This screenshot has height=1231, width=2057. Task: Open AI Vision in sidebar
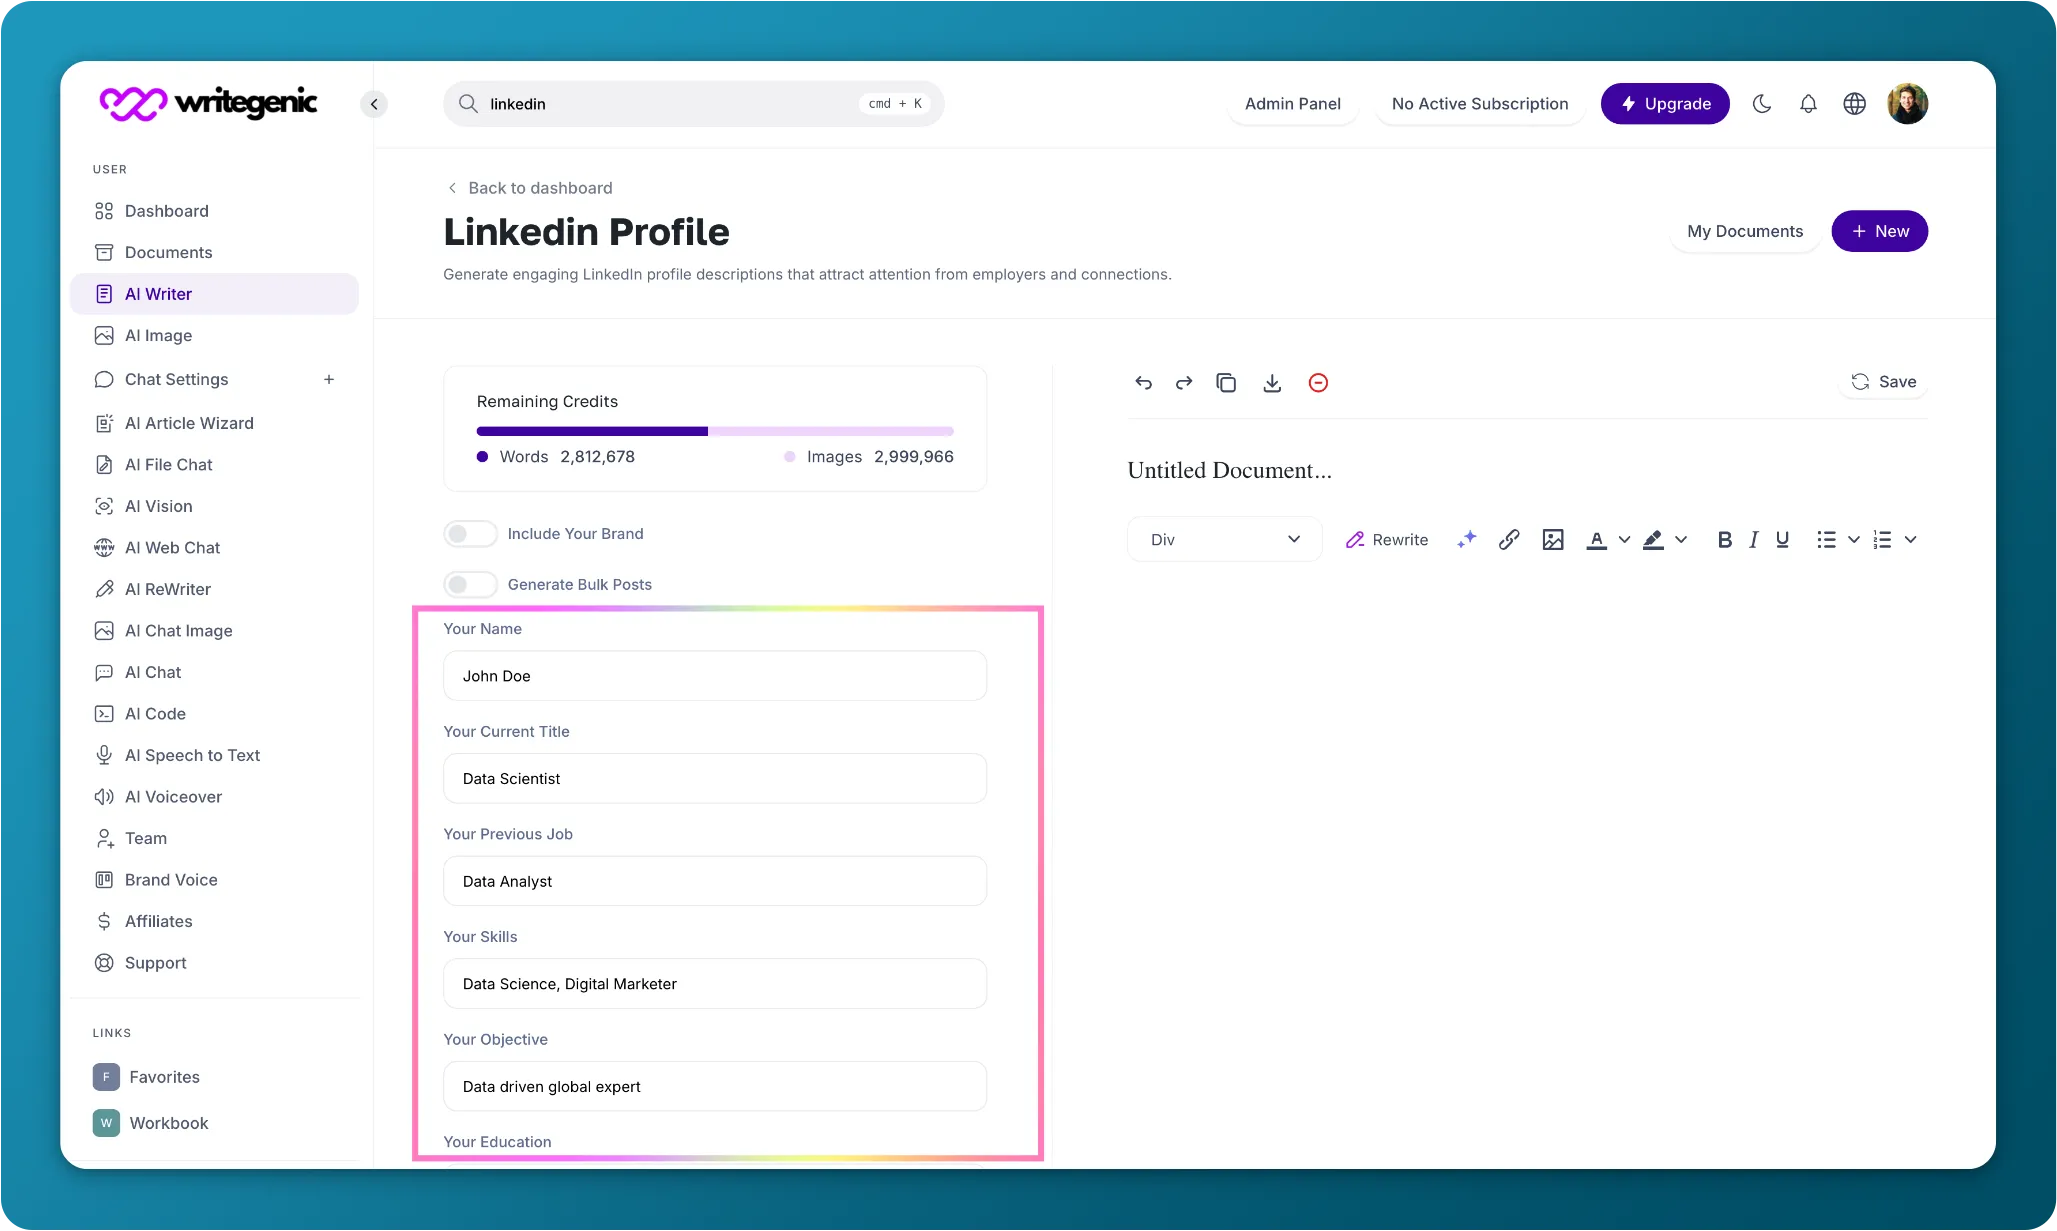pyautogui.click(x=214, y=507)
